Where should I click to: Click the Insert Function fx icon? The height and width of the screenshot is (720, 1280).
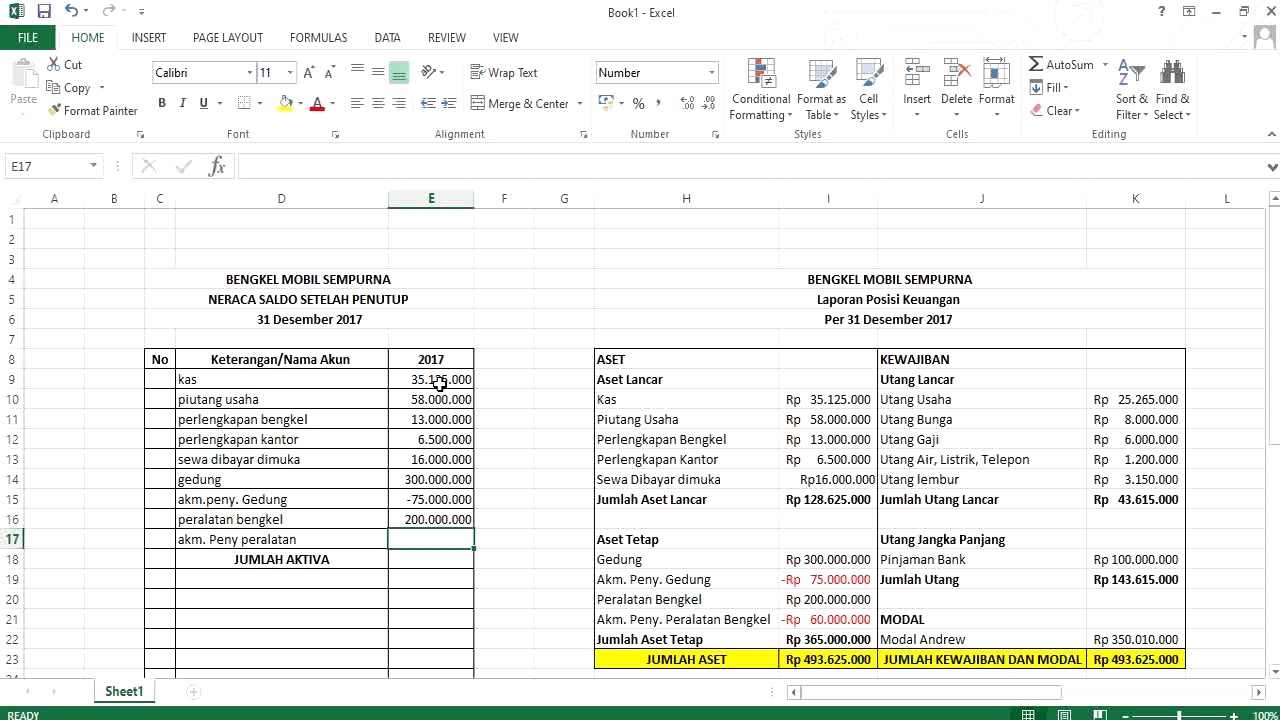[217, 166]
